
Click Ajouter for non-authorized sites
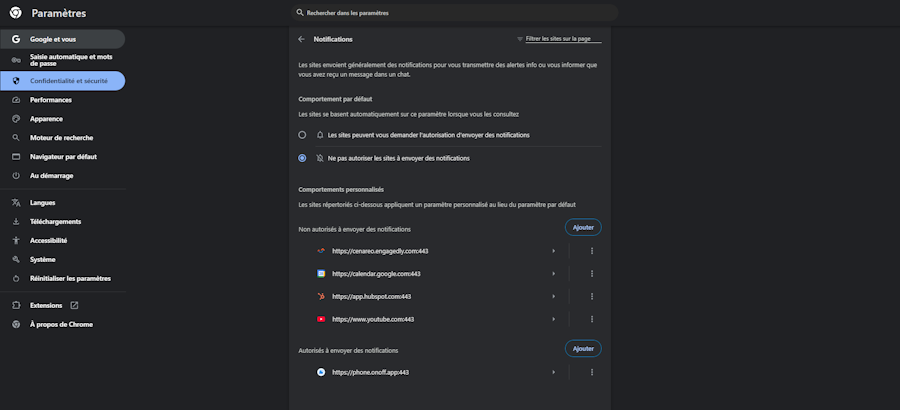click(x=583, y=227)
